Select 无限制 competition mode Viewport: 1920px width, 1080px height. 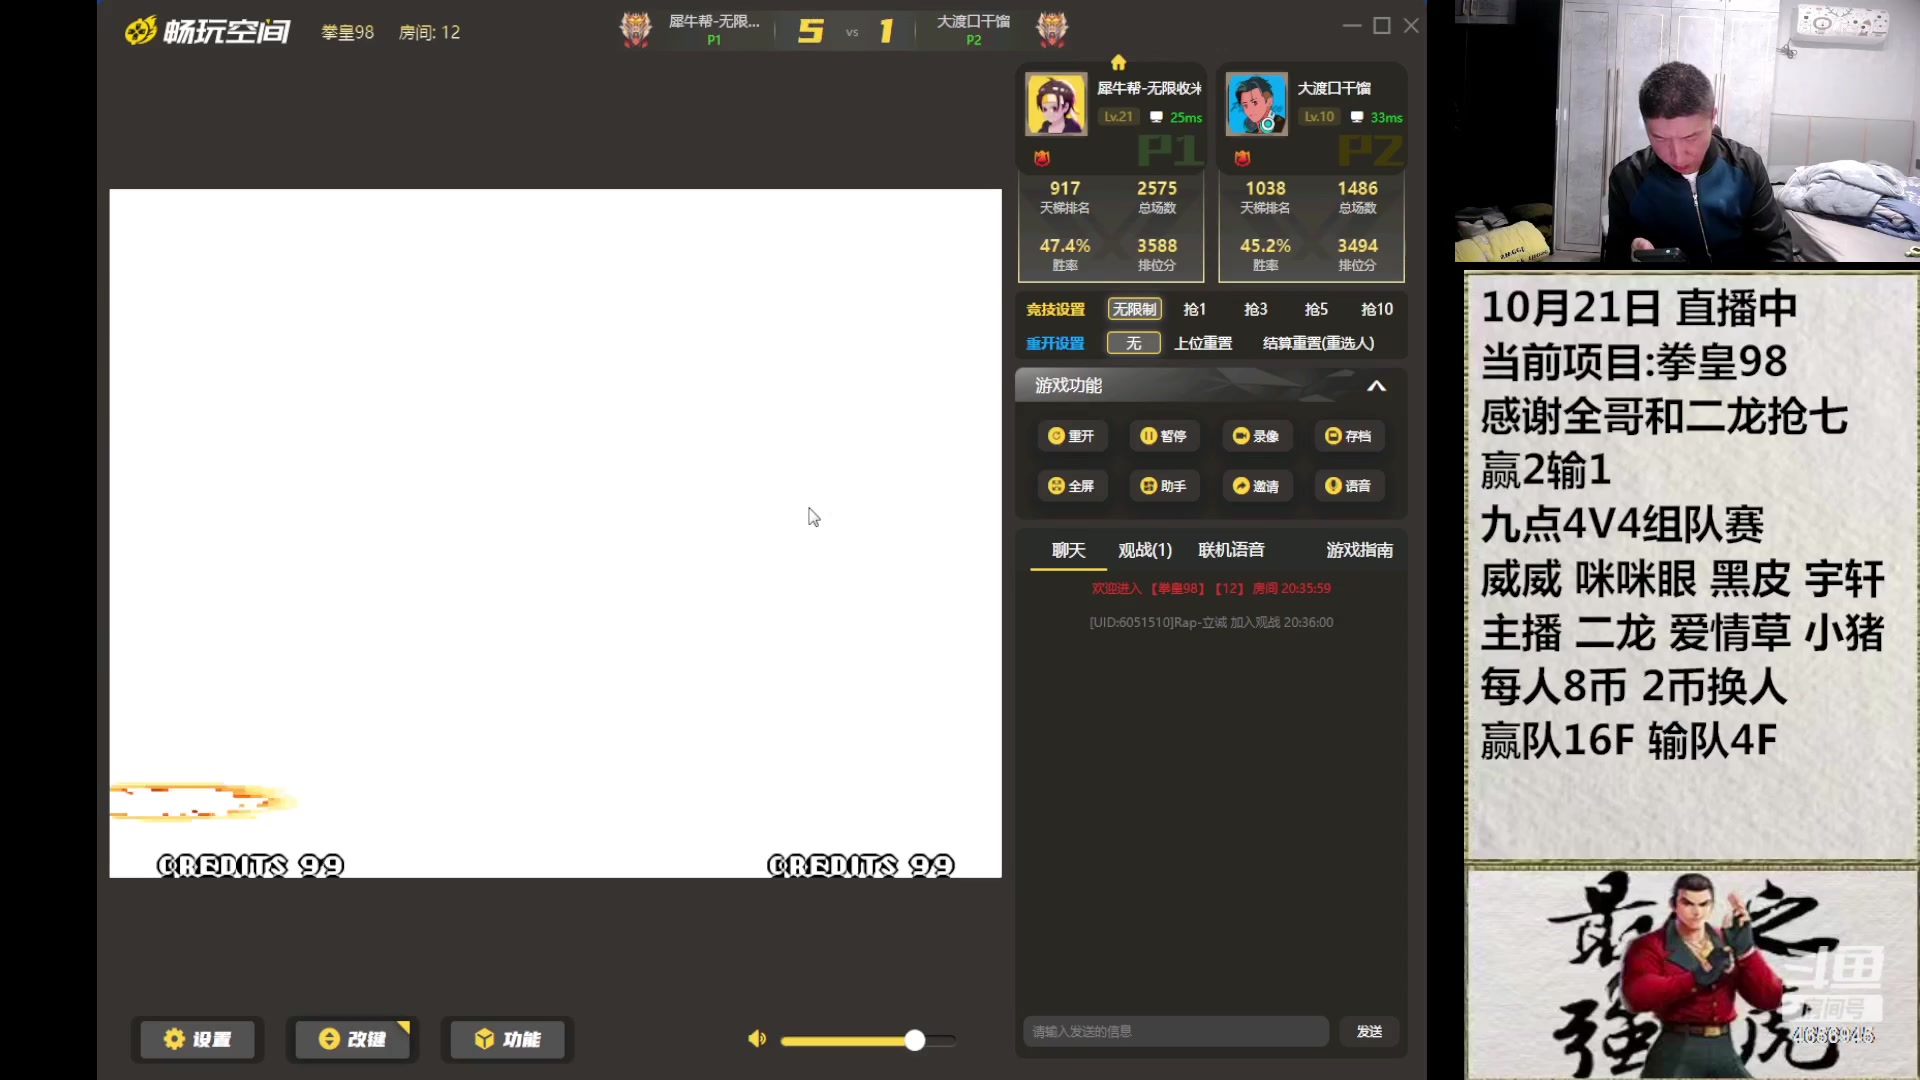[1134, 309]
